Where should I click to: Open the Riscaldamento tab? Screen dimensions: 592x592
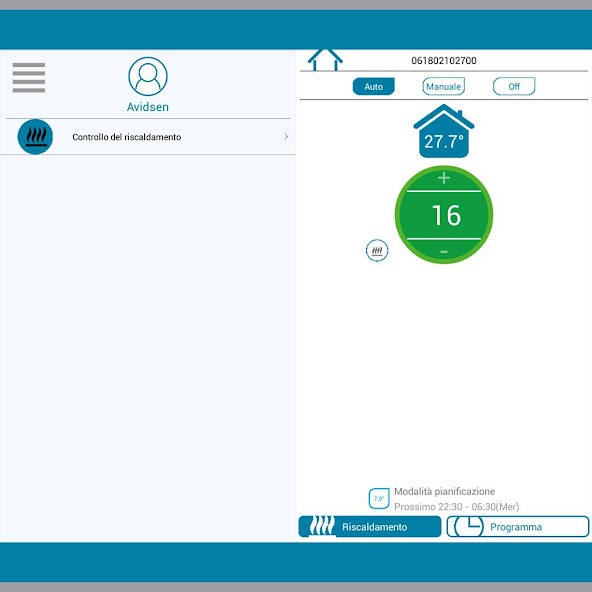(x=370, y=526)
